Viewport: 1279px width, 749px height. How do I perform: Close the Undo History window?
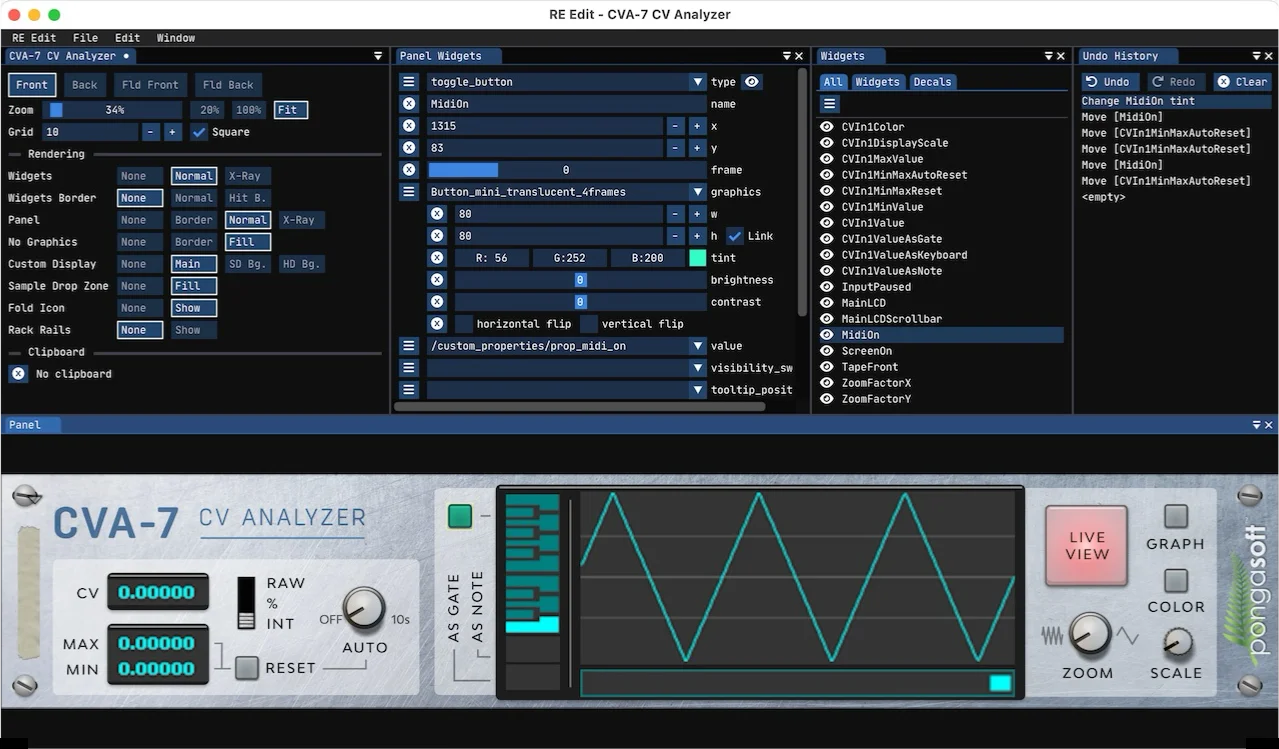[x=1269, y=56]
